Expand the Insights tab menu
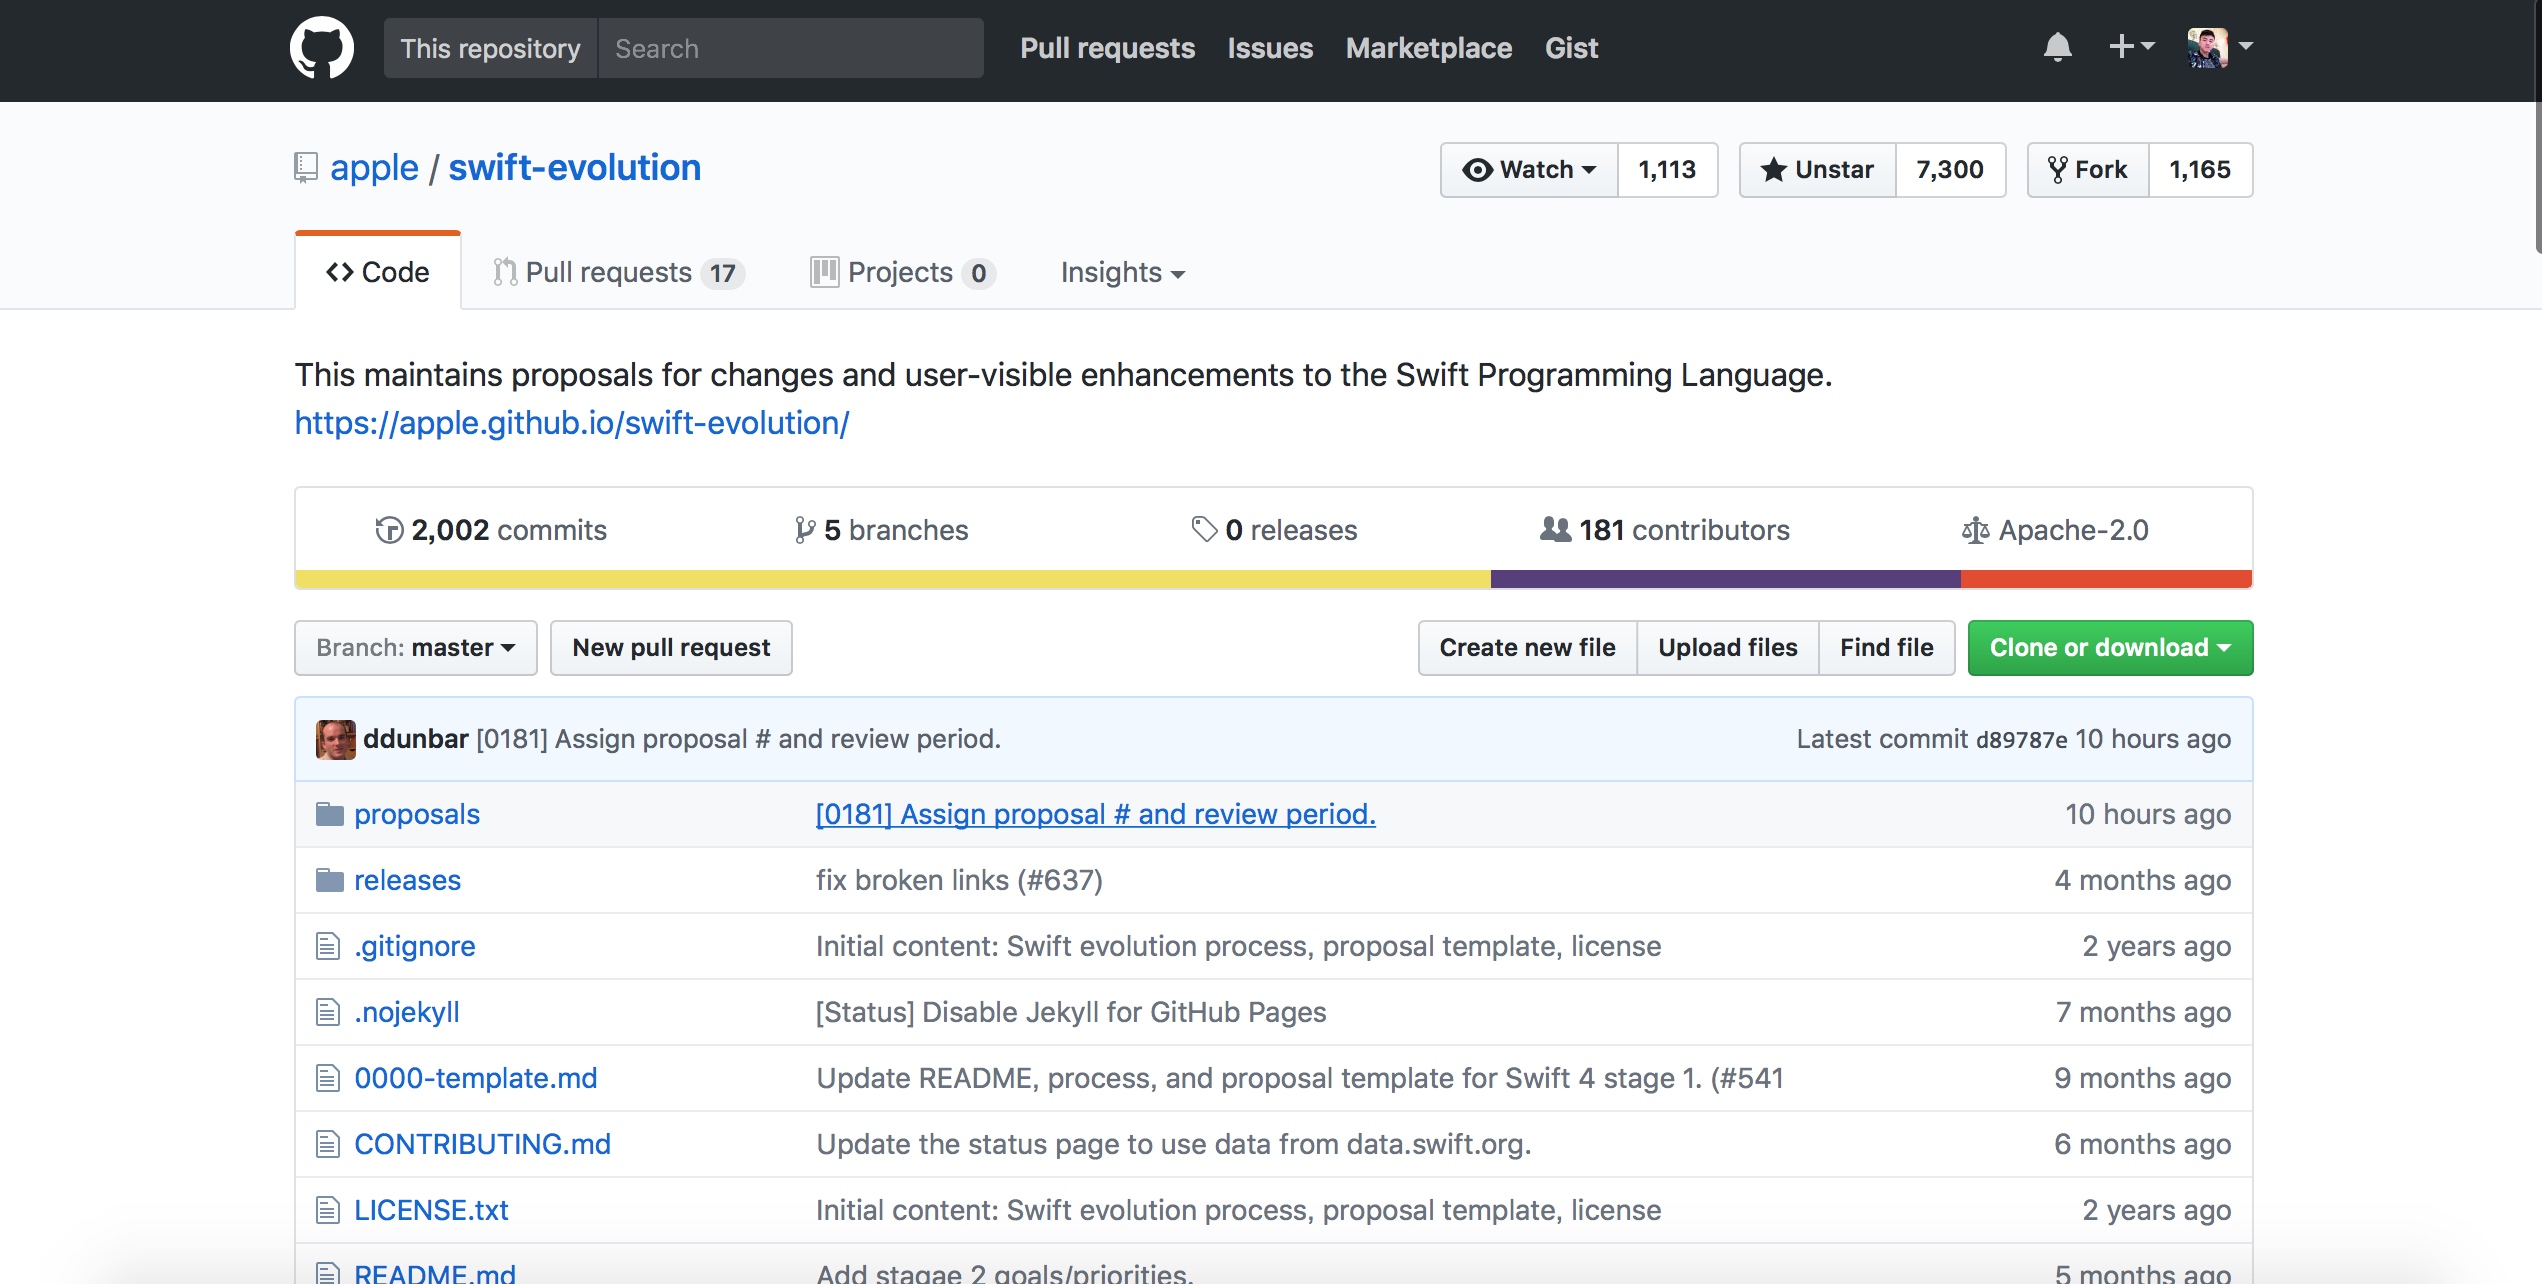The width and height of the screenshot is (2542, 1284). click(1122, 273)
